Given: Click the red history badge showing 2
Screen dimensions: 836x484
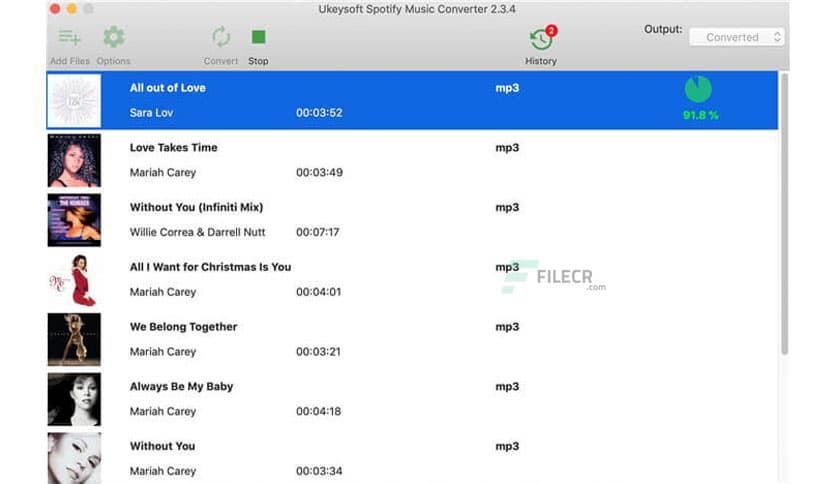Looking at the screenshot, I should (x=551, y=30).
